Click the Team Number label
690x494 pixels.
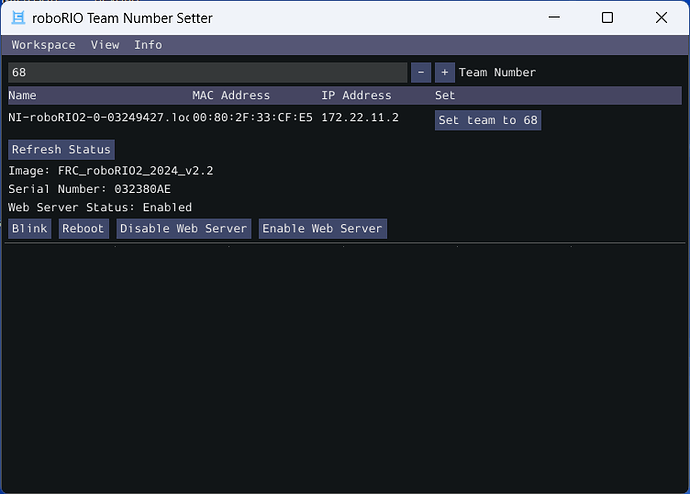tap(497, 72)
